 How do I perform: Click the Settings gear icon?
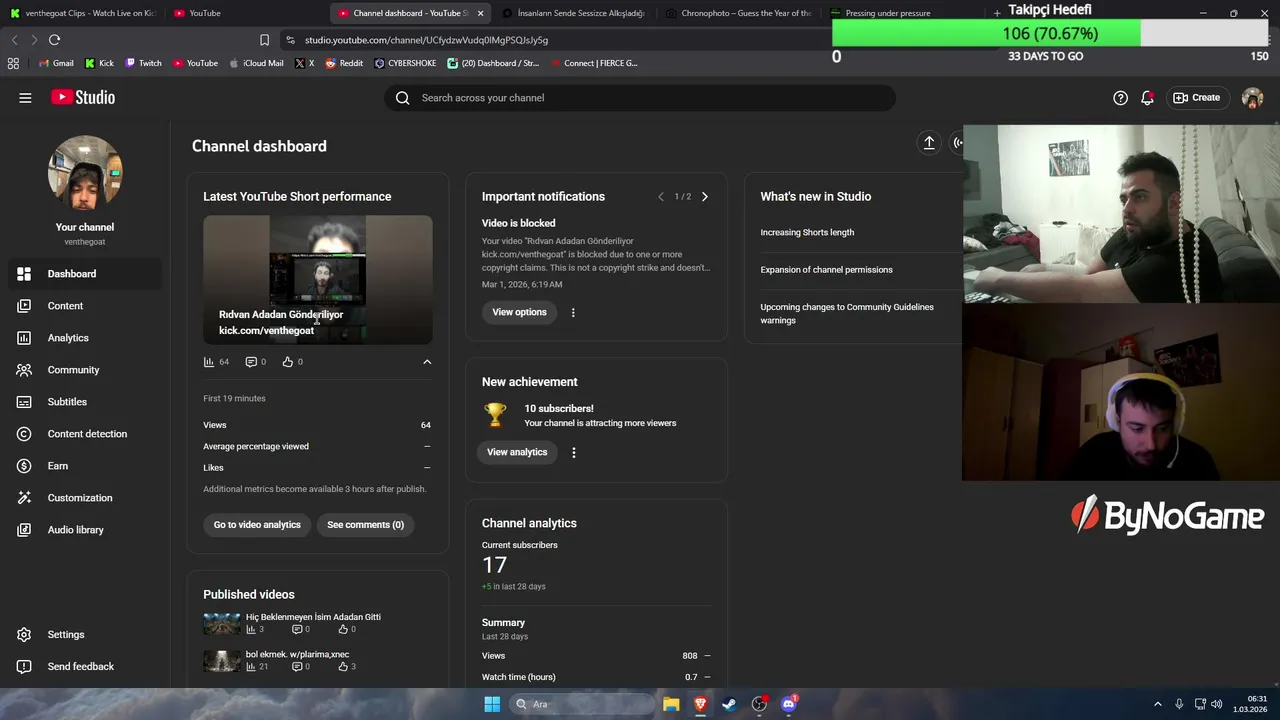click(x=24, y=635)
